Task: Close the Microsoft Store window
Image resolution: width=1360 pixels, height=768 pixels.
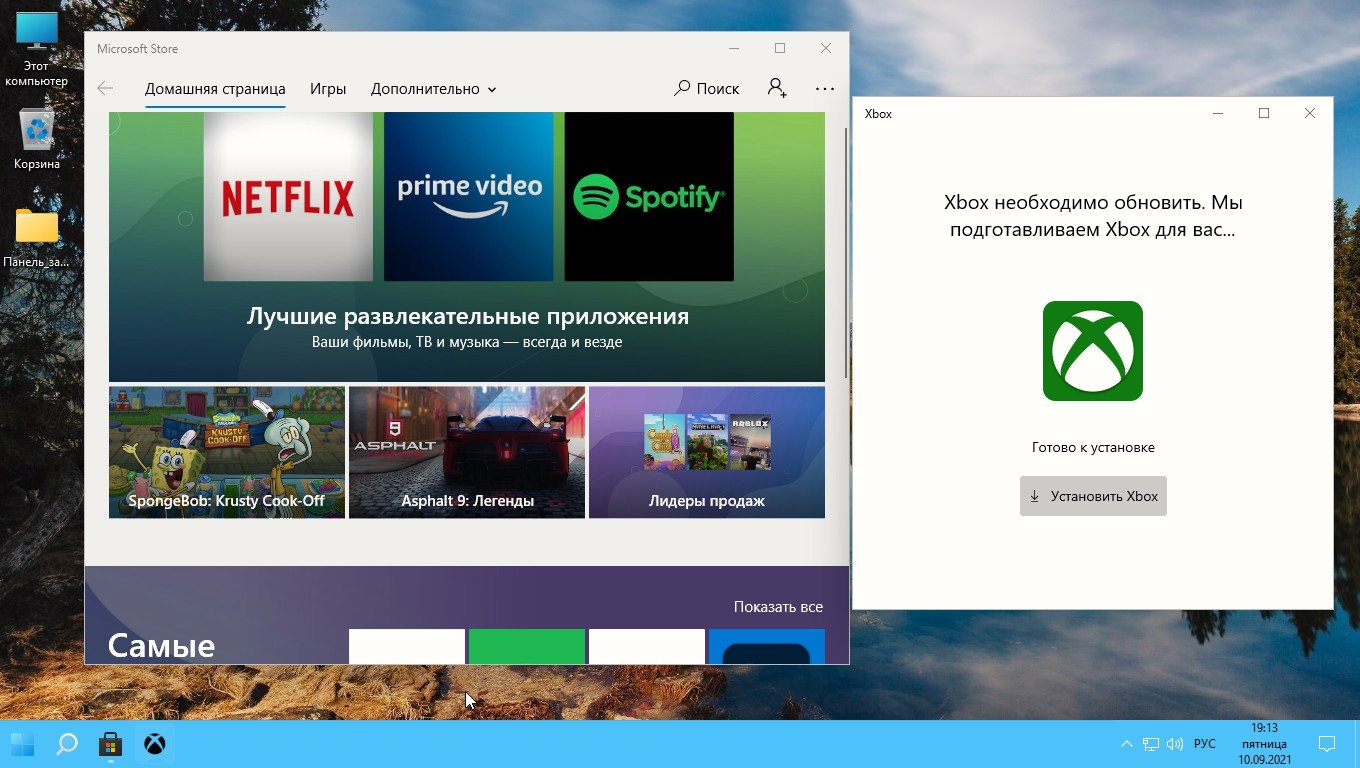Action: [826, 48]
